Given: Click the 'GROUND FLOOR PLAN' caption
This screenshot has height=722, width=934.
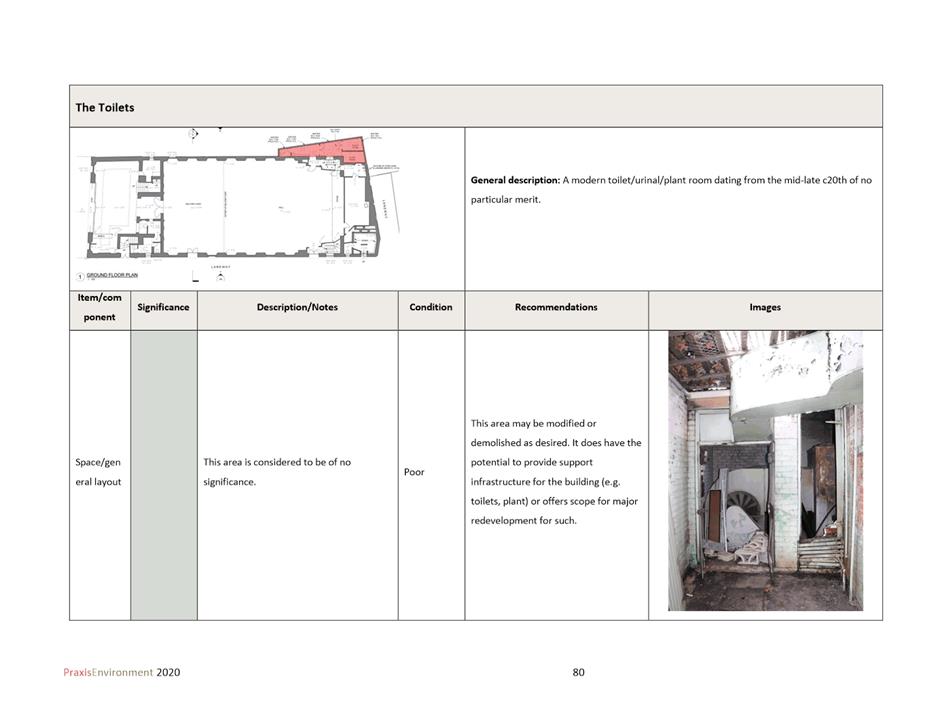Looking at the screenshot, I should (112, 275).
